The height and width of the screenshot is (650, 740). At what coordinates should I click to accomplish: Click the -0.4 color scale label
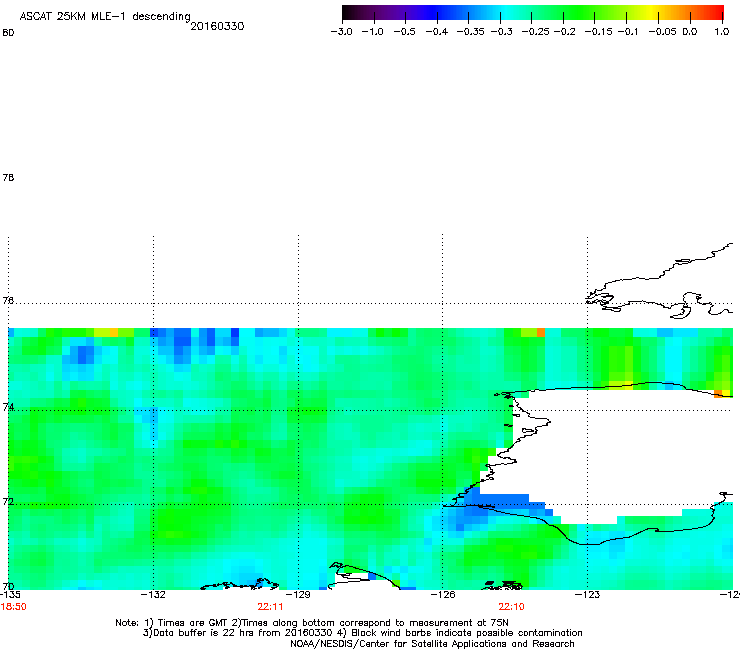coord(437,32)
